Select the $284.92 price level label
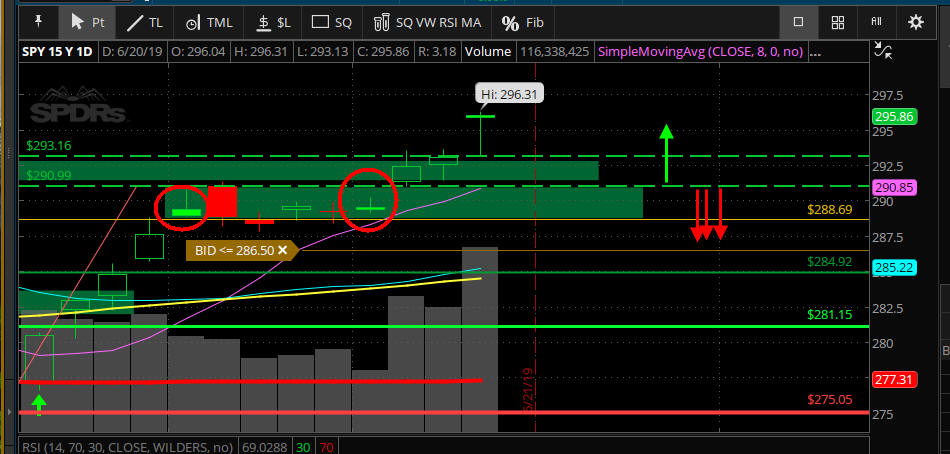950x454 pixels. (x=829, y=262)
